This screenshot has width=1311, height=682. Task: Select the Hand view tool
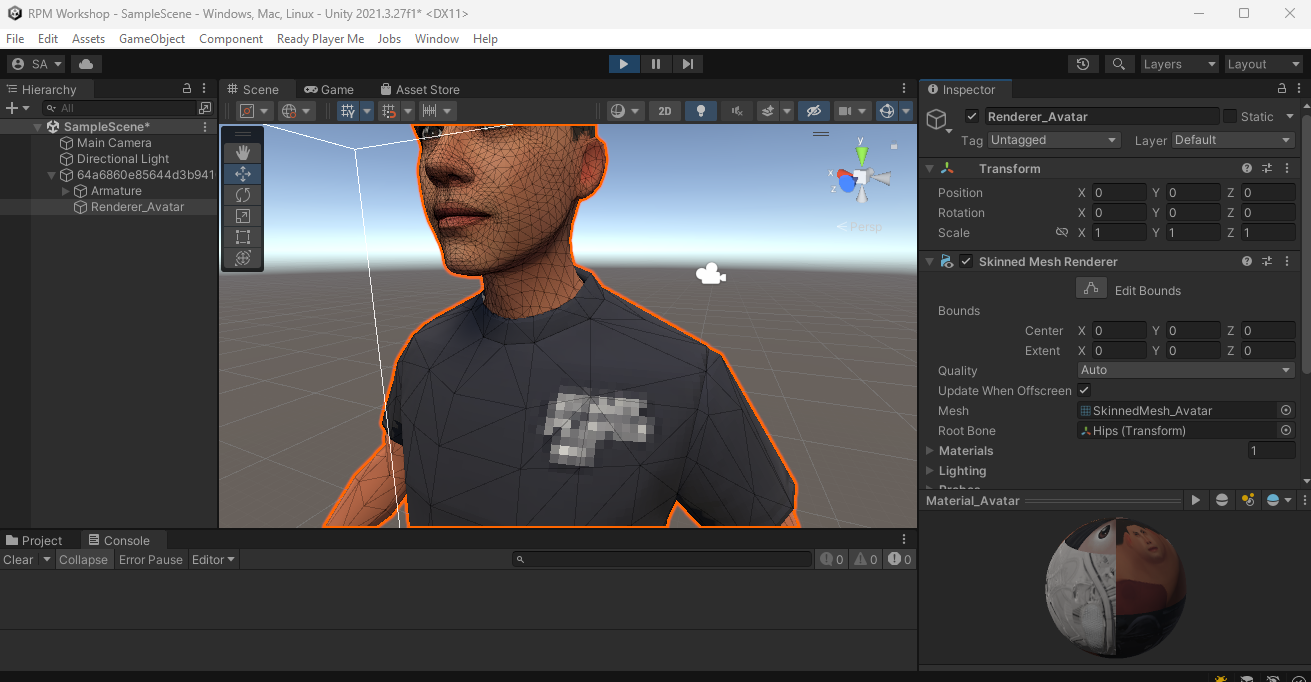pyautogui.click(x=242, y=153)
